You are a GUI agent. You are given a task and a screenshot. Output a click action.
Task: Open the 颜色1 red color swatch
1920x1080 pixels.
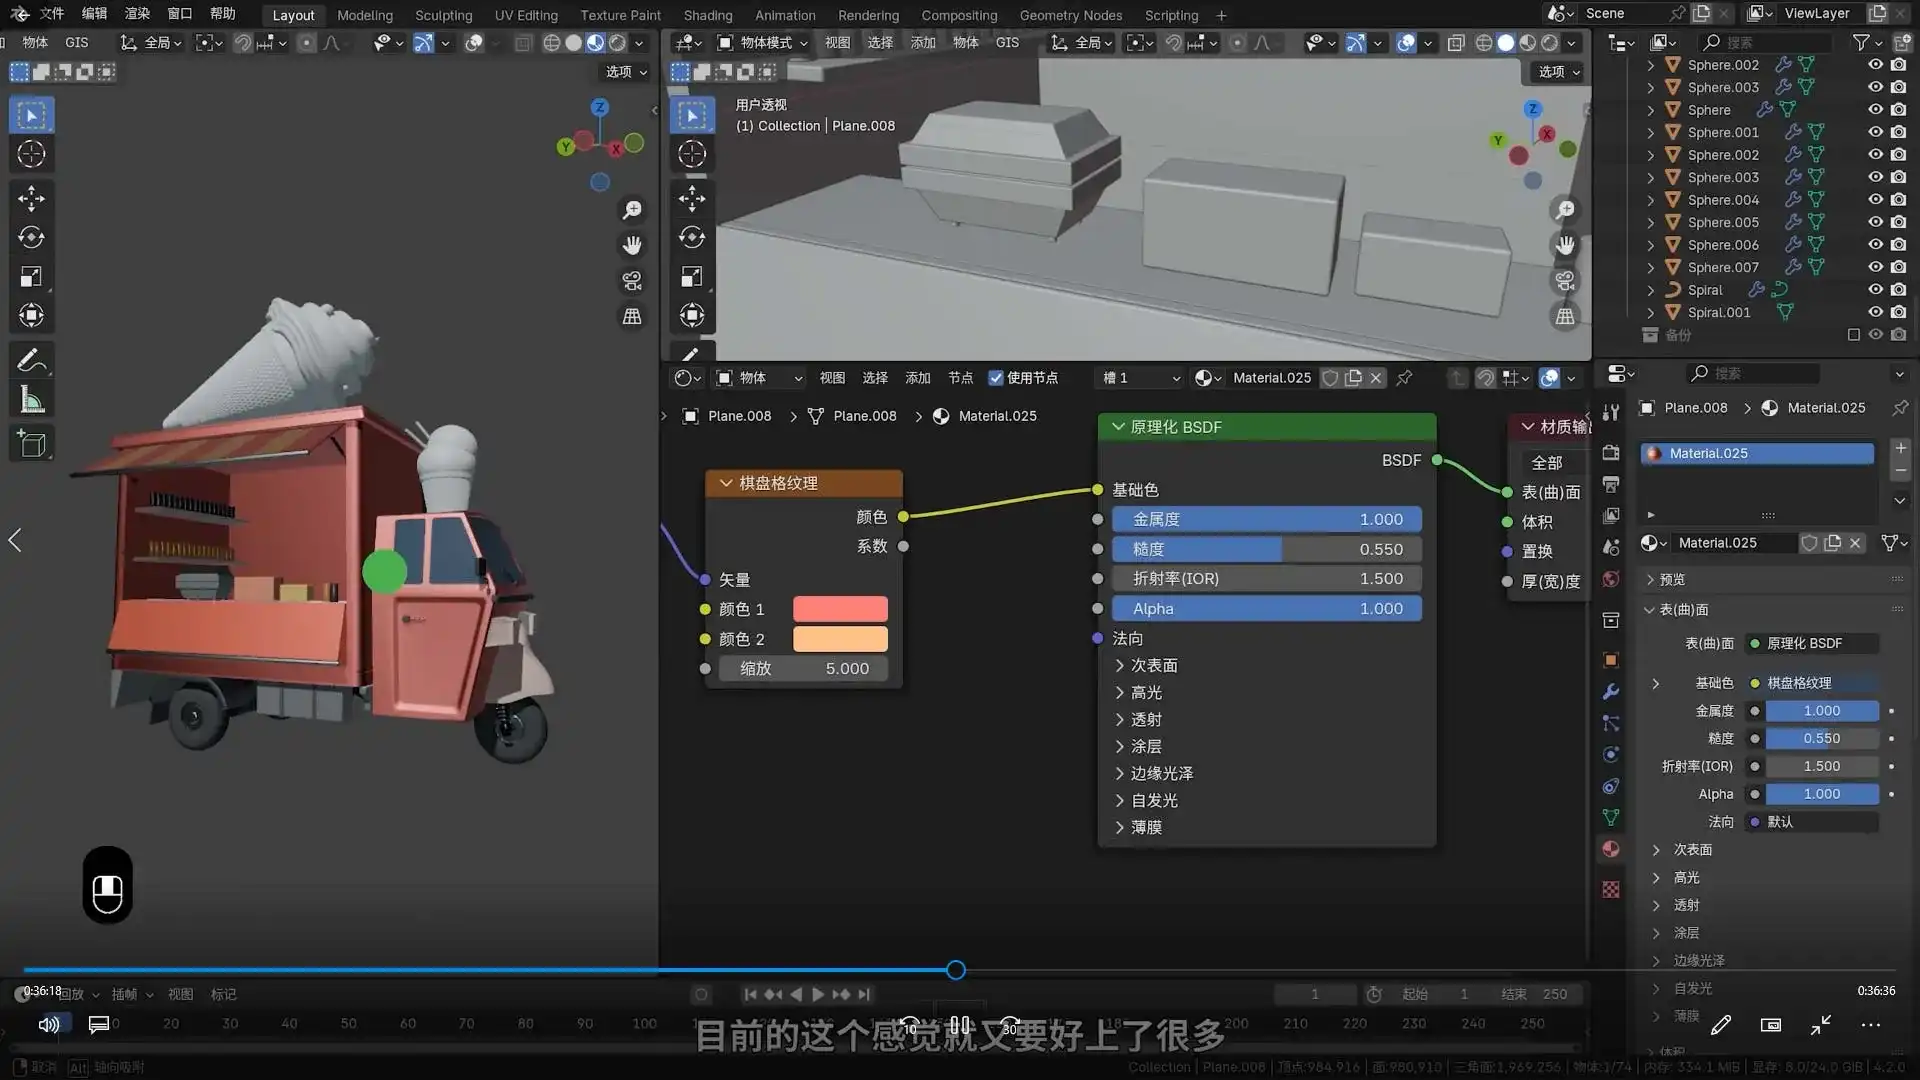tap(840, 609)
